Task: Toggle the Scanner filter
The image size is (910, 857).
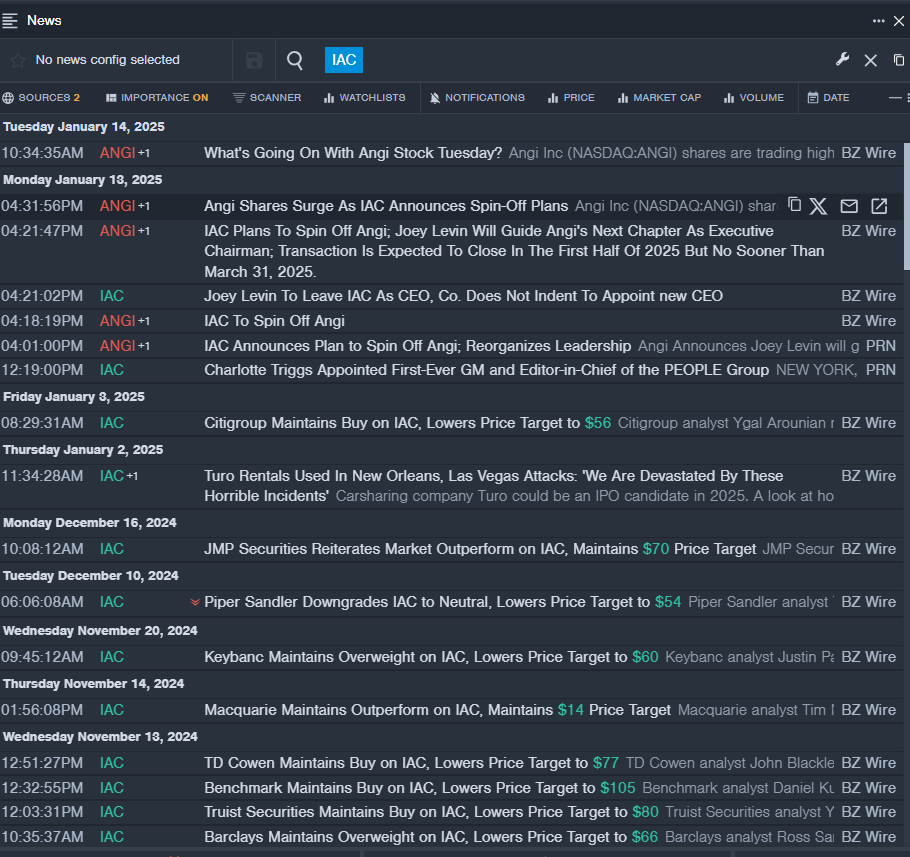Action: pos(266,98)
